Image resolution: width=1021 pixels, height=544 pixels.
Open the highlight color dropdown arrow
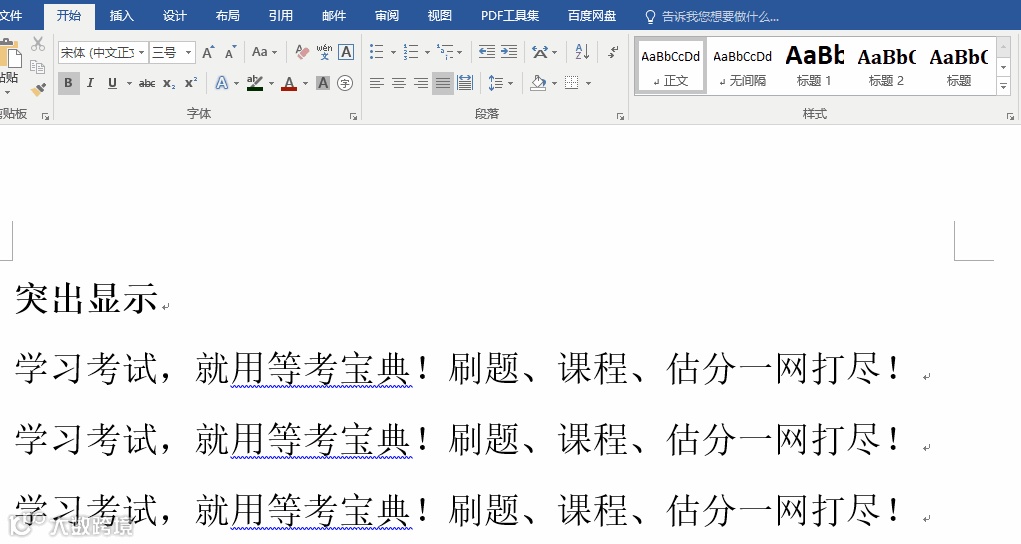(x=272, y=83)
